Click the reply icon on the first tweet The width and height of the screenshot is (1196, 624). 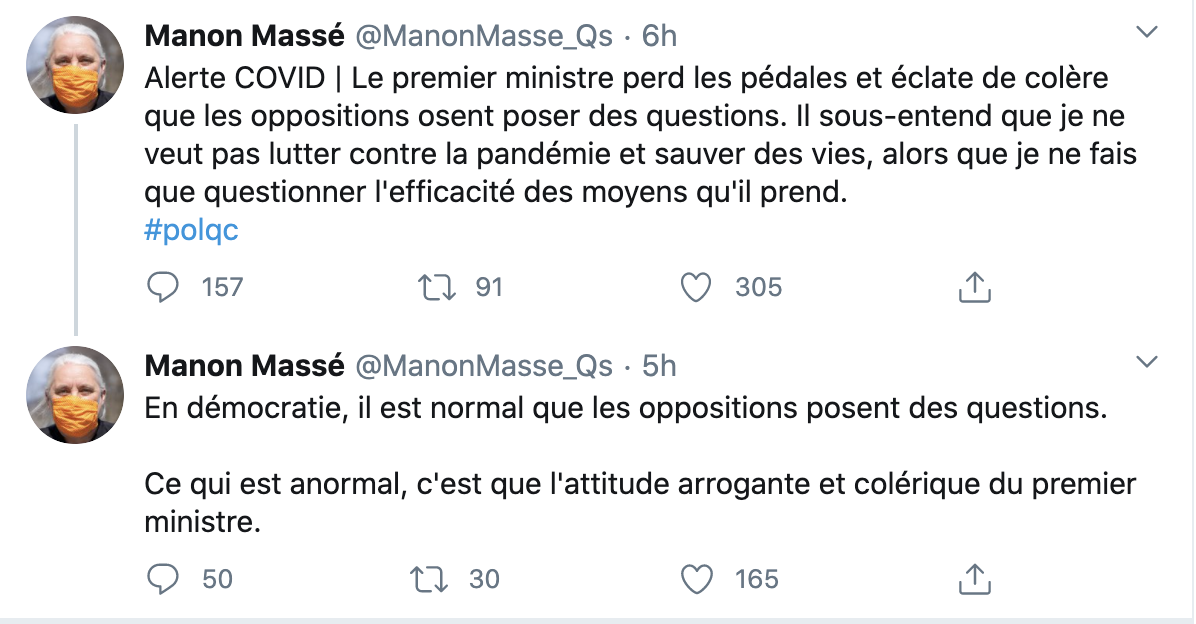[x=162, y=288]
